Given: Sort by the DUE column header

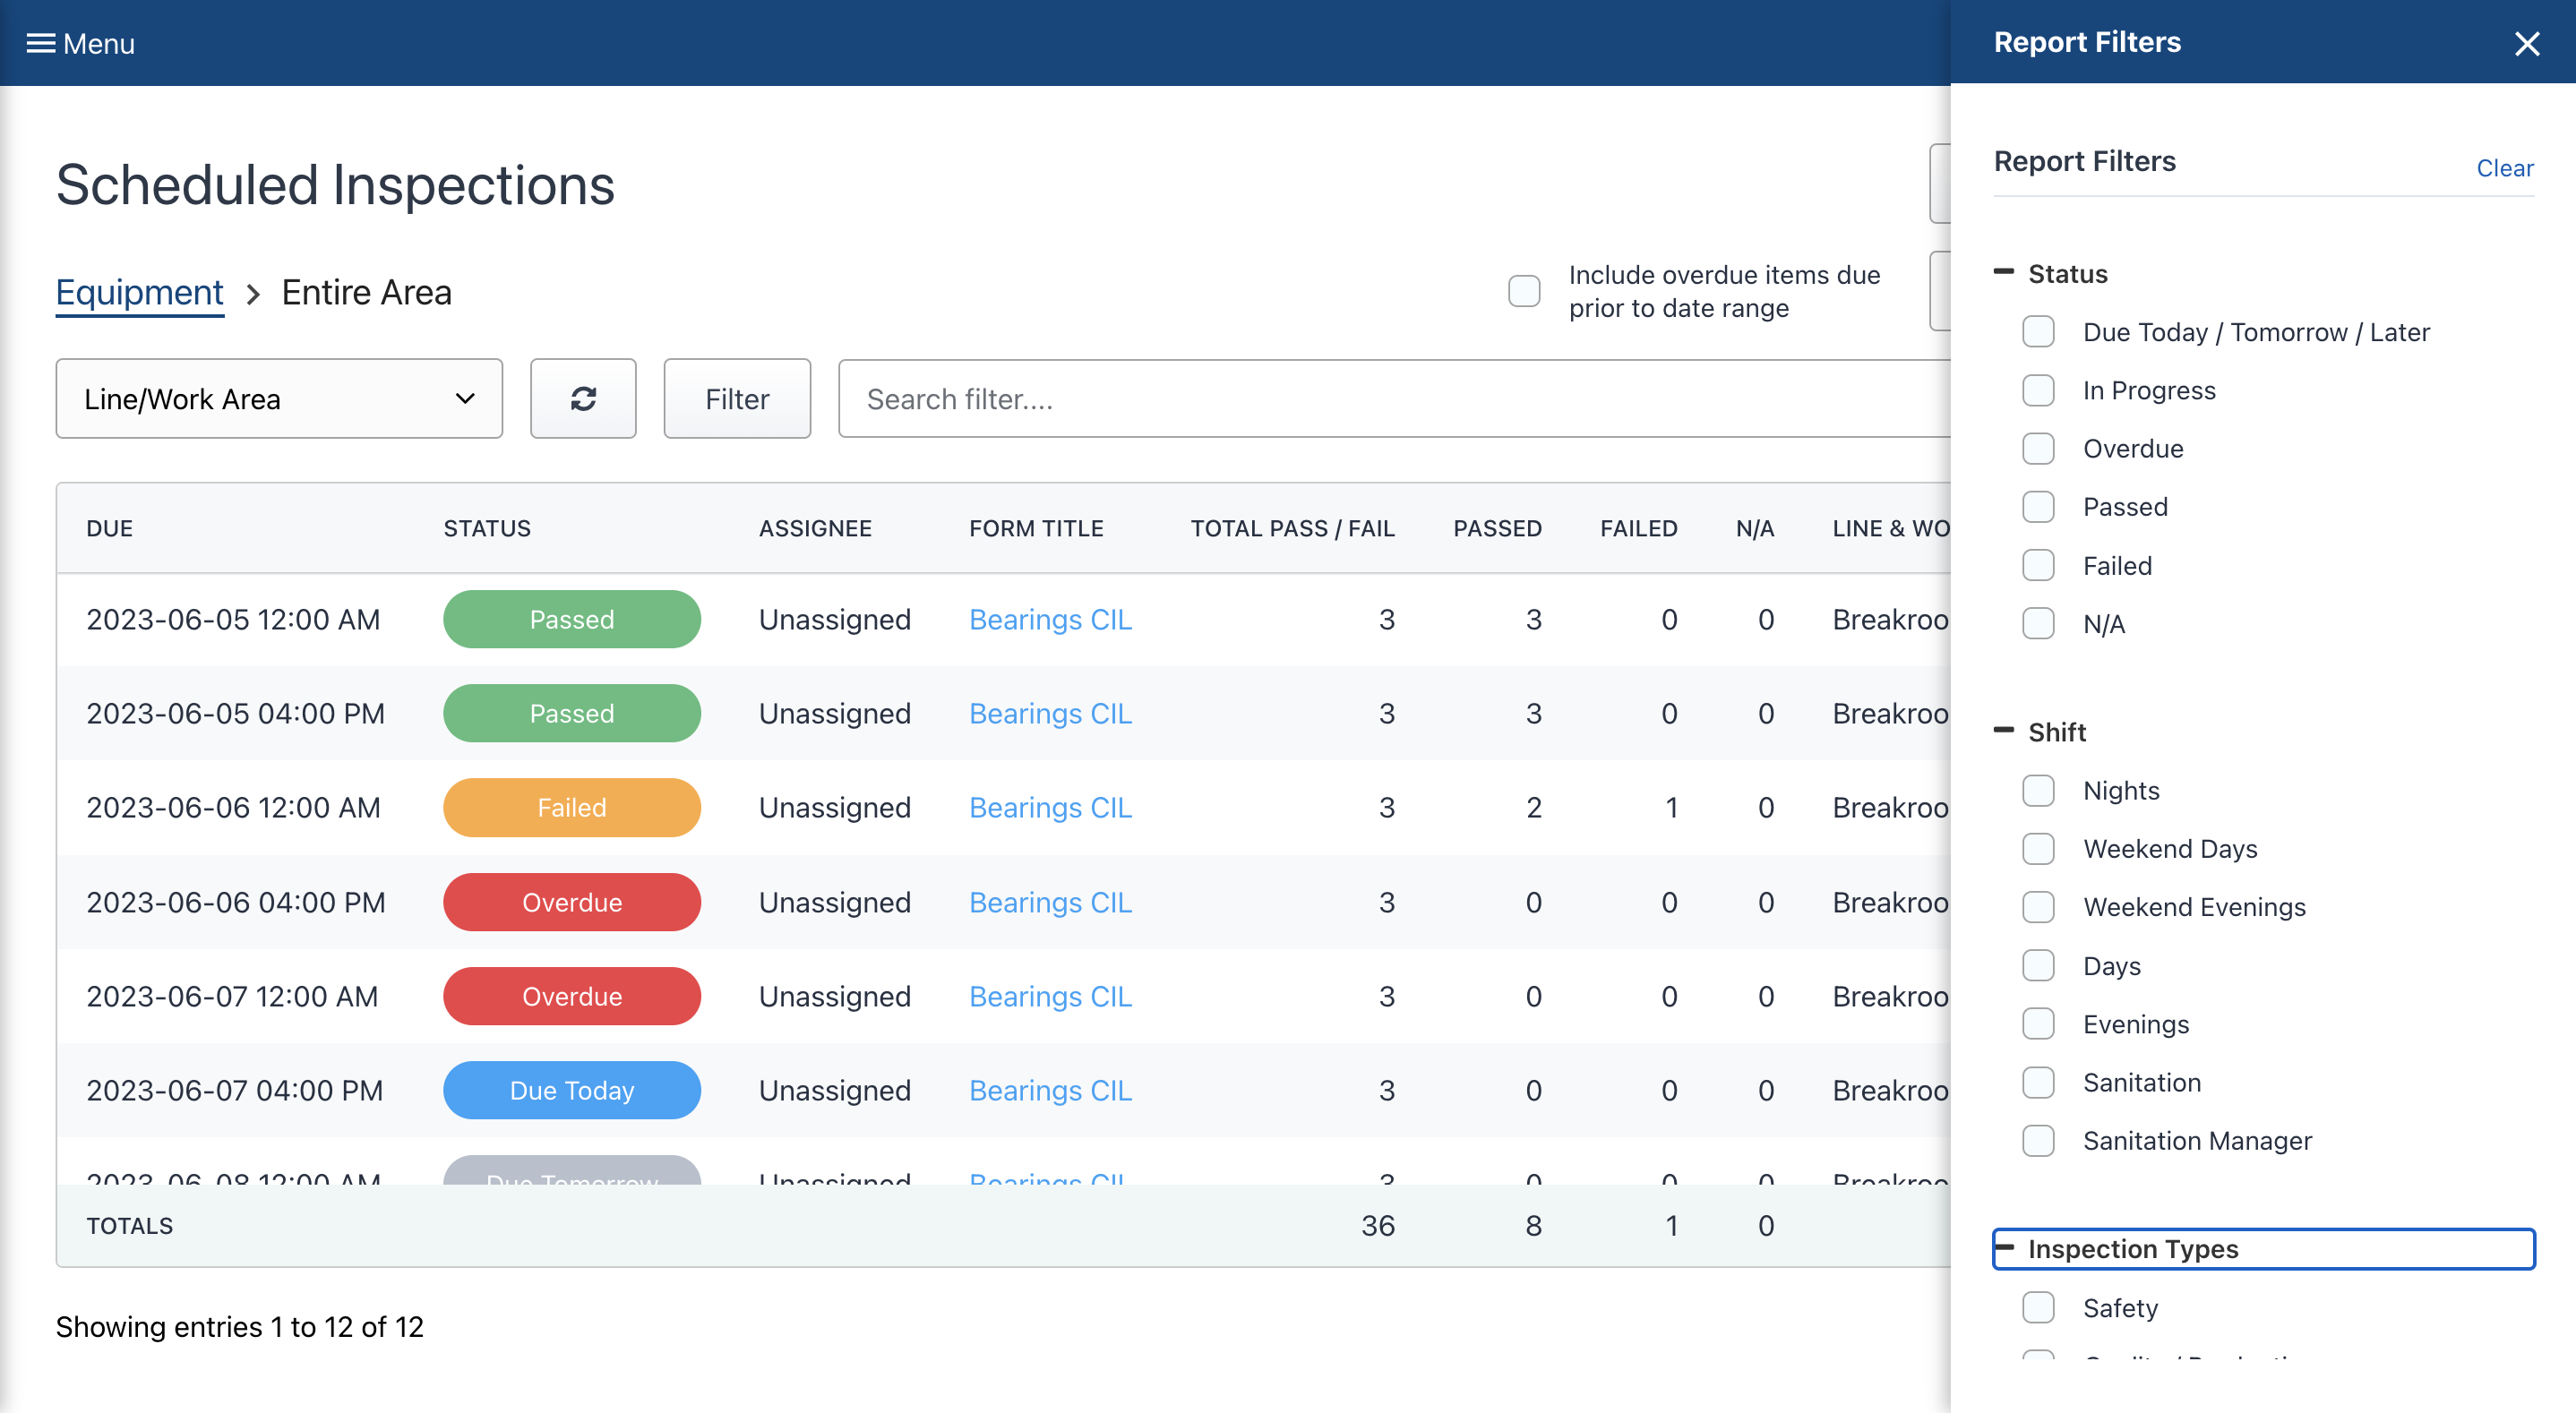Looking at the screenshot, I should point(110,528).
